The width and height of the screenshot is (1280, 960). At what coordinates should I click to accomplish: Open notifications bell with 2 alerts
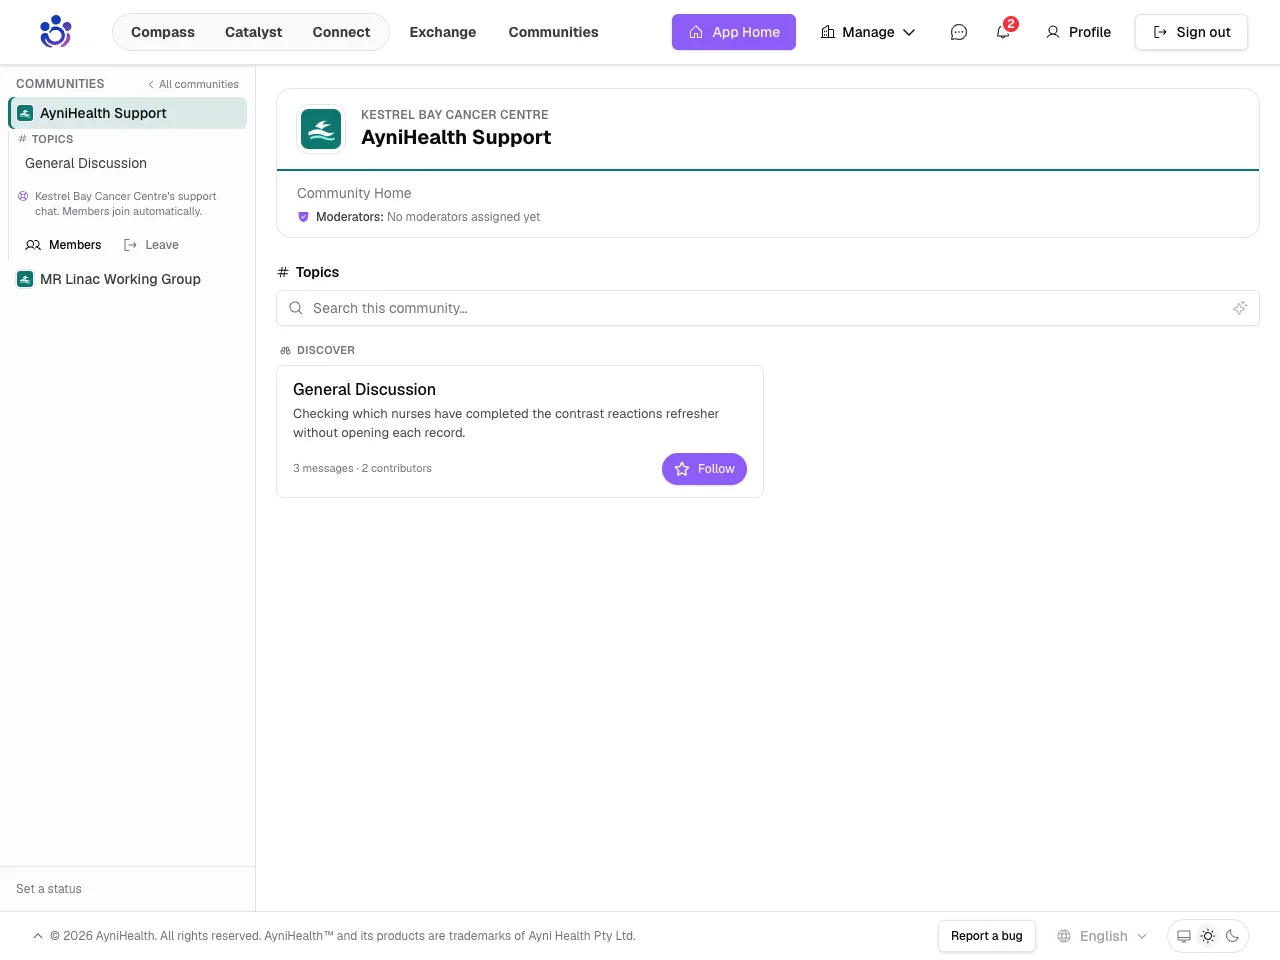[1003, 32]
